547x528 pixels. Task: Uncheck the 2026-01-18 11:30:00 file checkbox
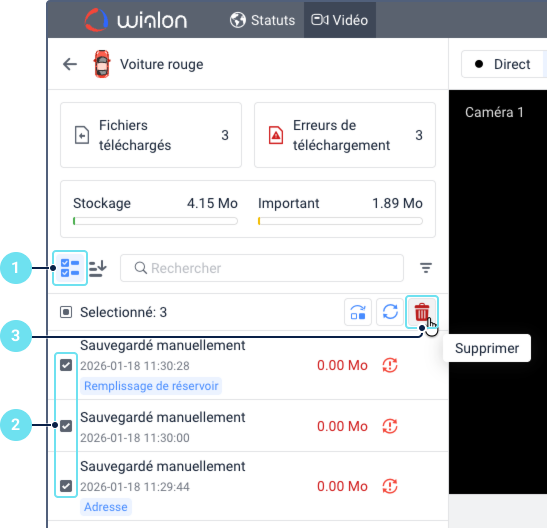coord(66,426)
